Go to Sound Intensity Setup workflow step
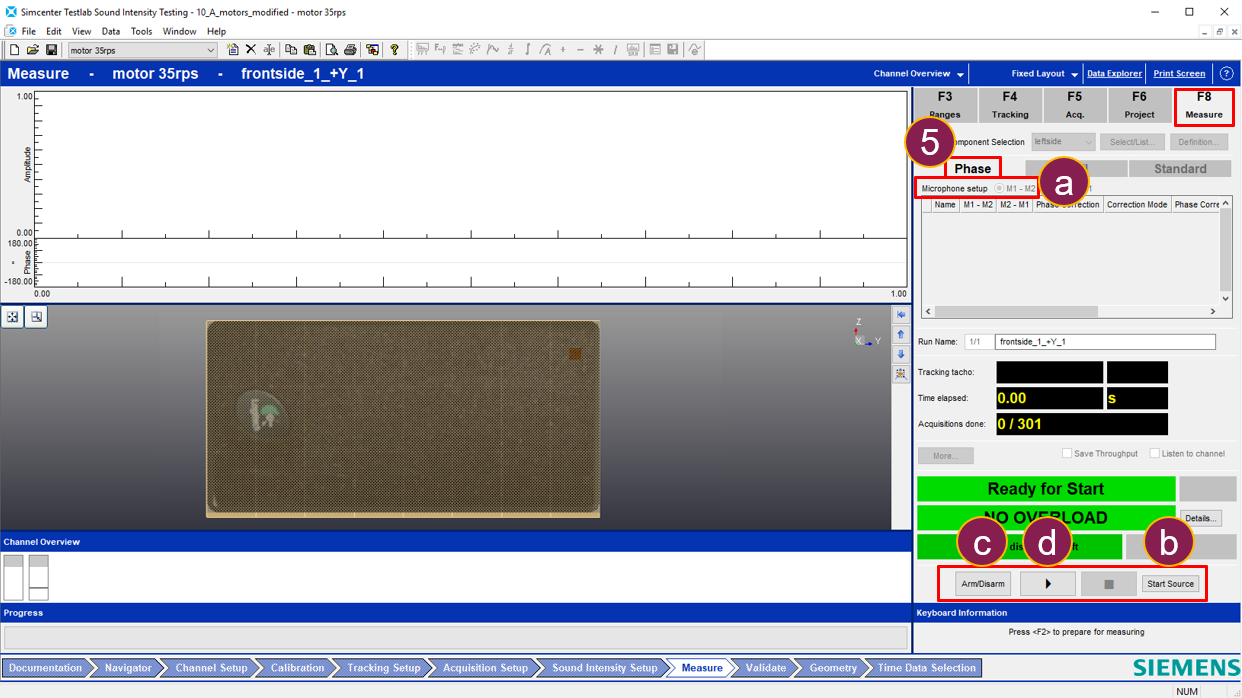This screenshot has height=698, width=1242. [x=605, y=668]
